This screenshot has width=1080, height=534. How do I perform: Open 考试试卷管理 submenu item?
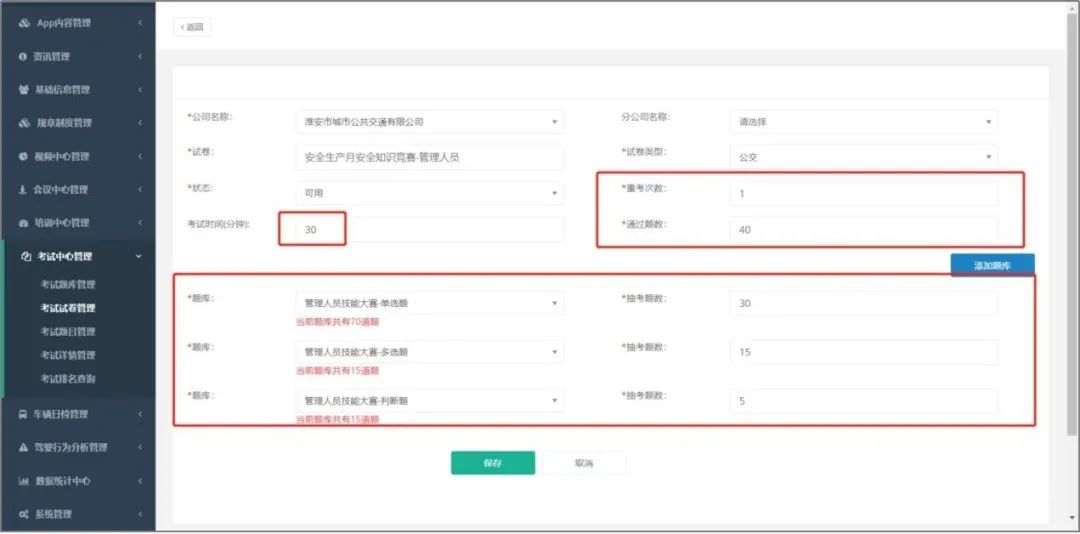point(68,308)
